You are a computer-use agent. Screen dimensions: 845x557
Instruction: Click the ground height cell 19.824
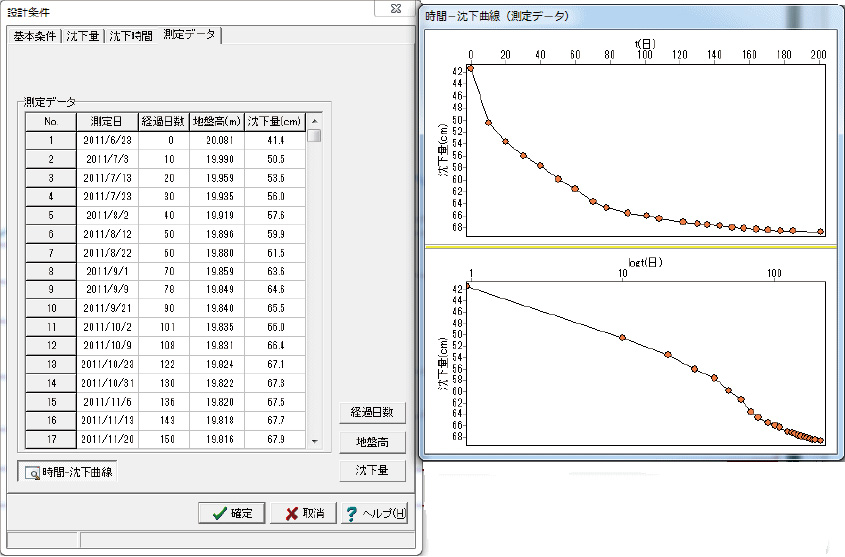coord(217,364)
